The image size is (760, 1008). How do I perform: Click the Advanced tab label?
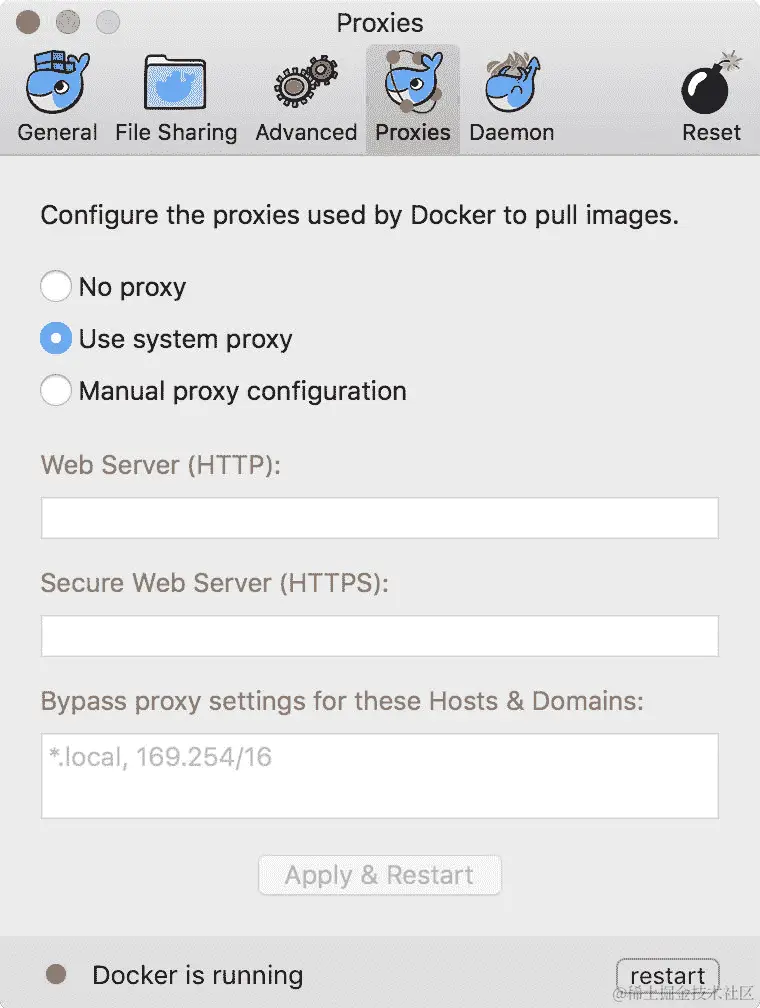pos(306,132)
